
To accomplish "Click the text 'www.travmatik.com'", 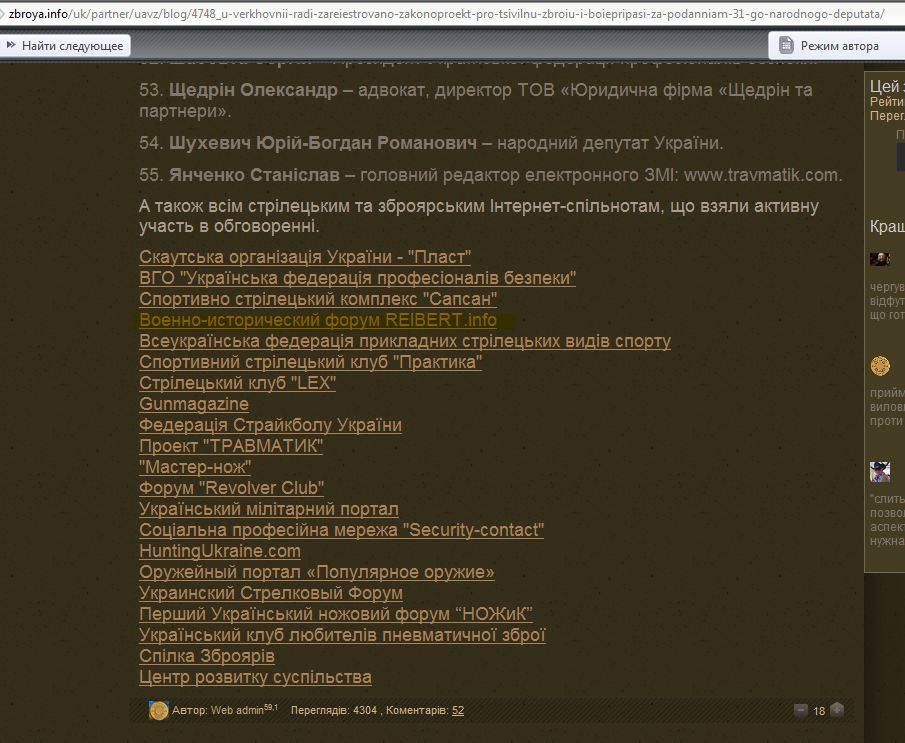I will pyautogui.click(x=761, y=175).
